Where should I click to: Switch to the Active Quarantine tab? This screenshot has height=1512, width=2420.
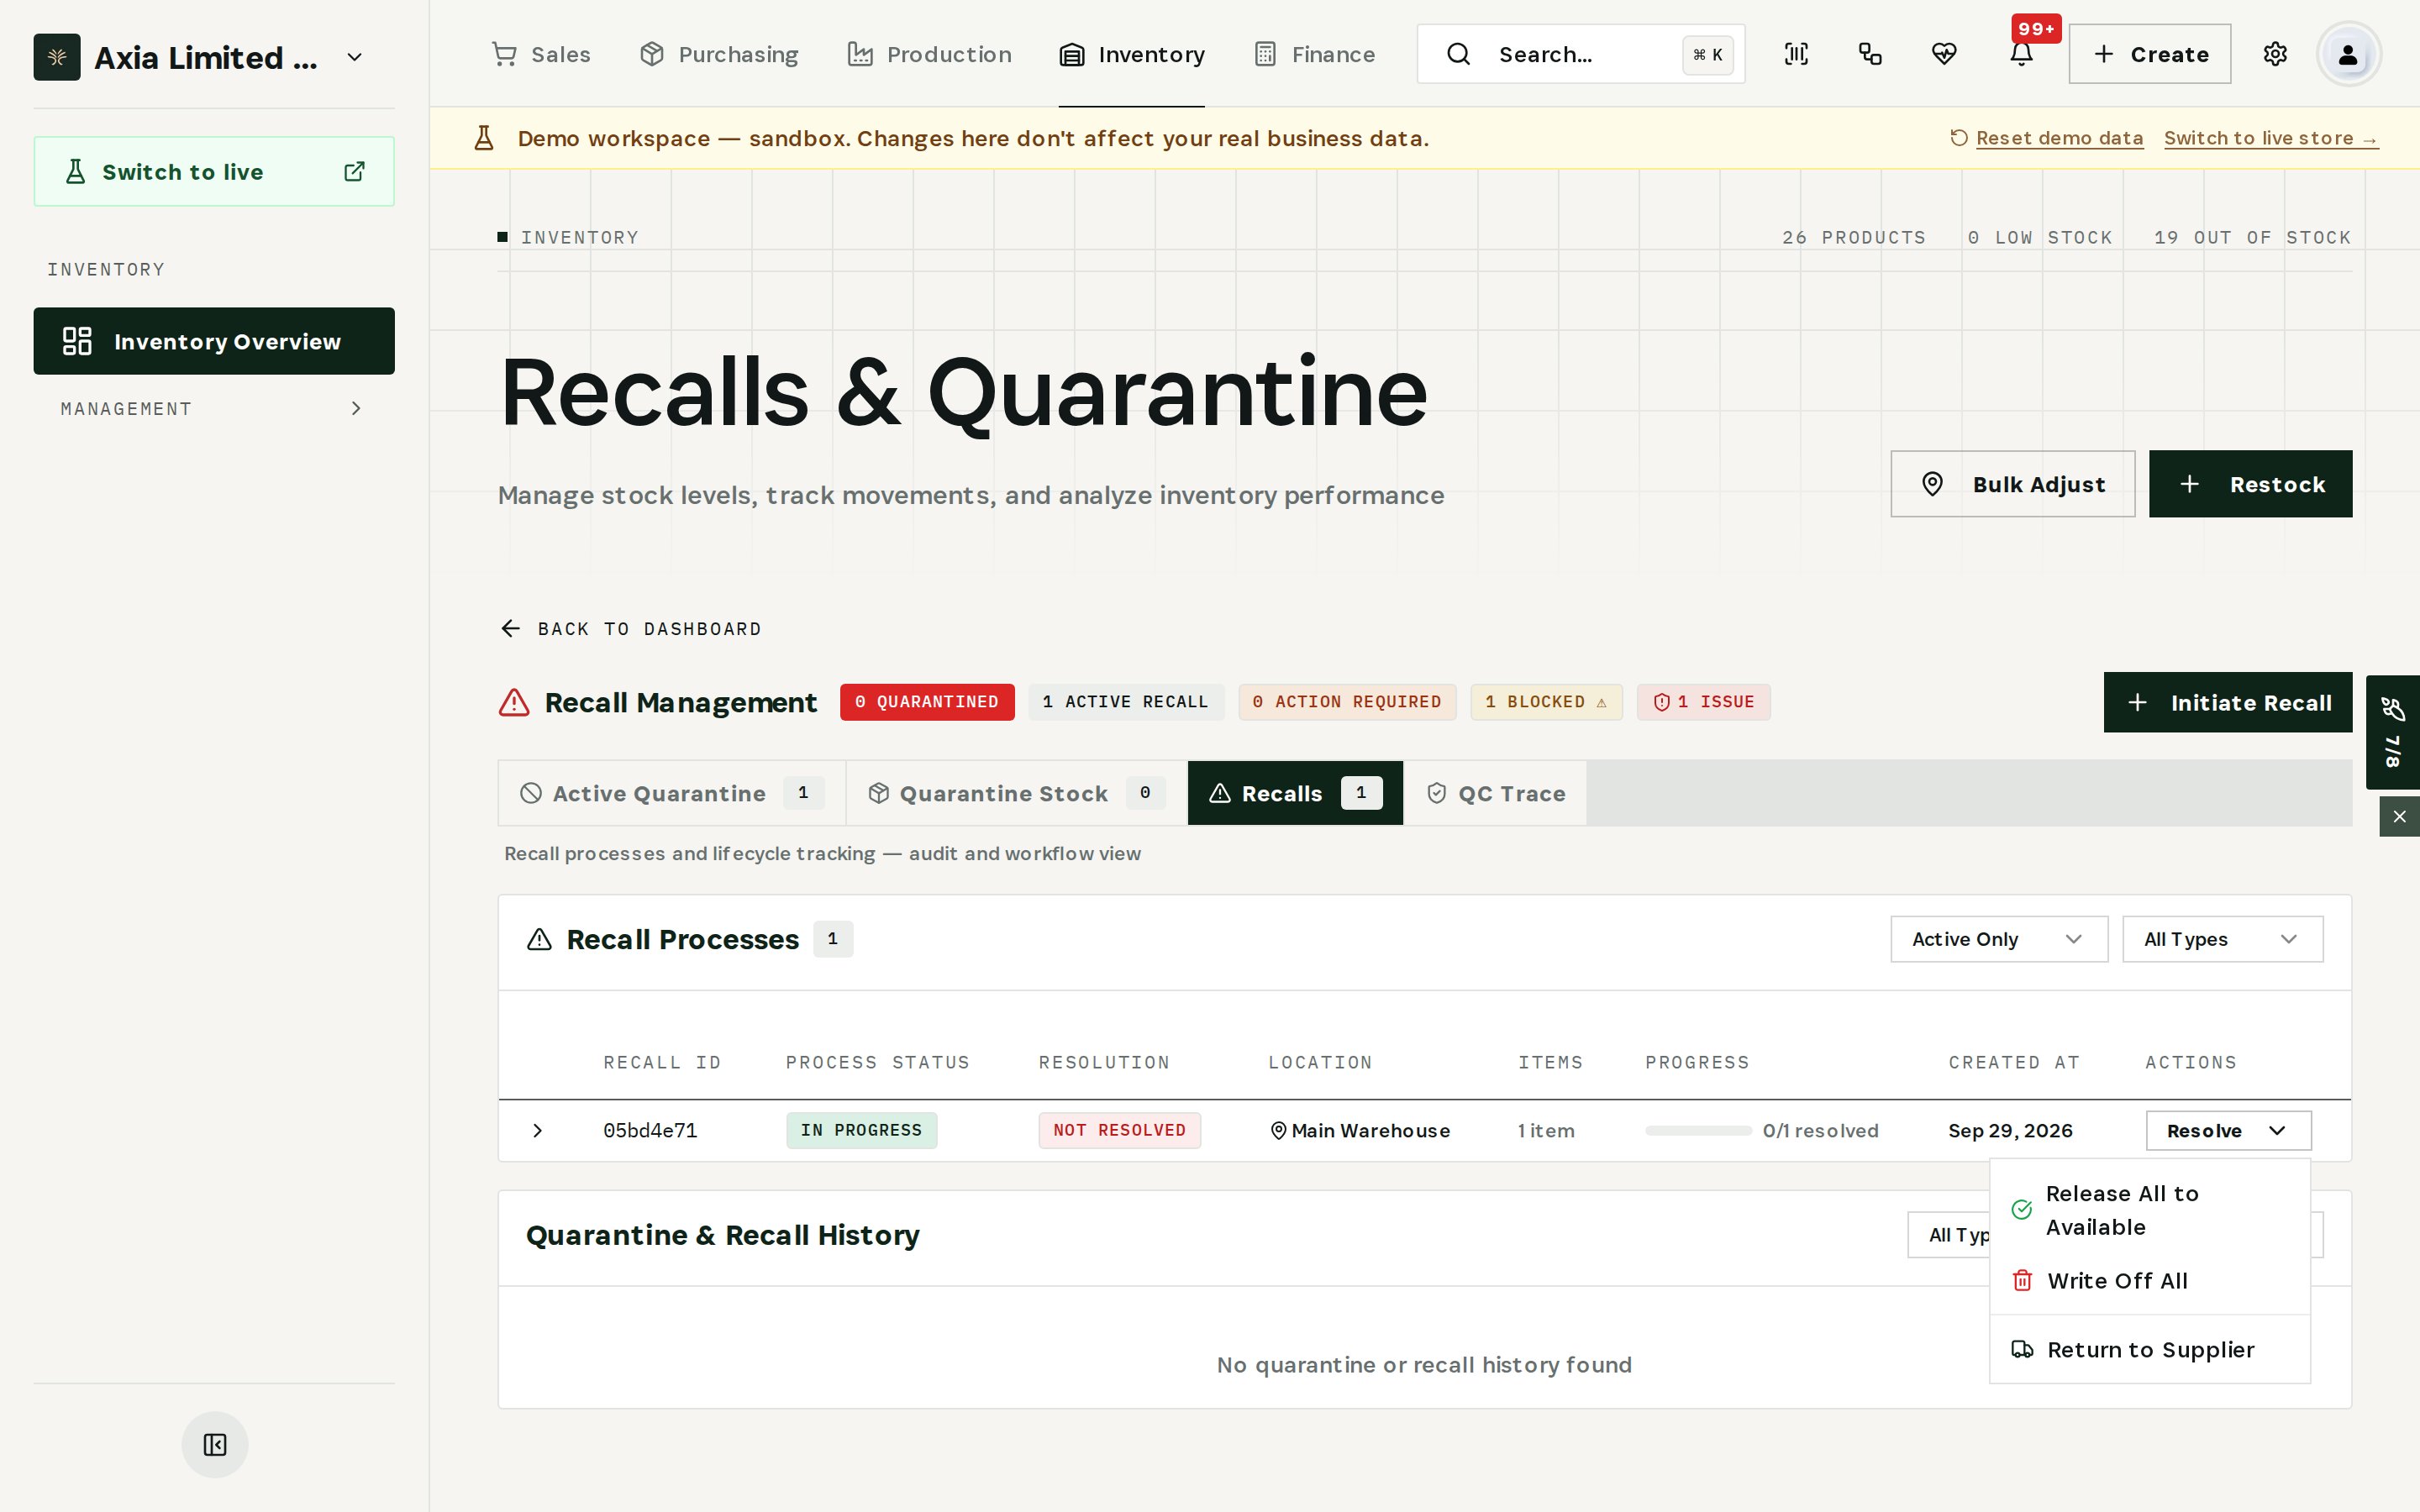click(x=672, y=793)
